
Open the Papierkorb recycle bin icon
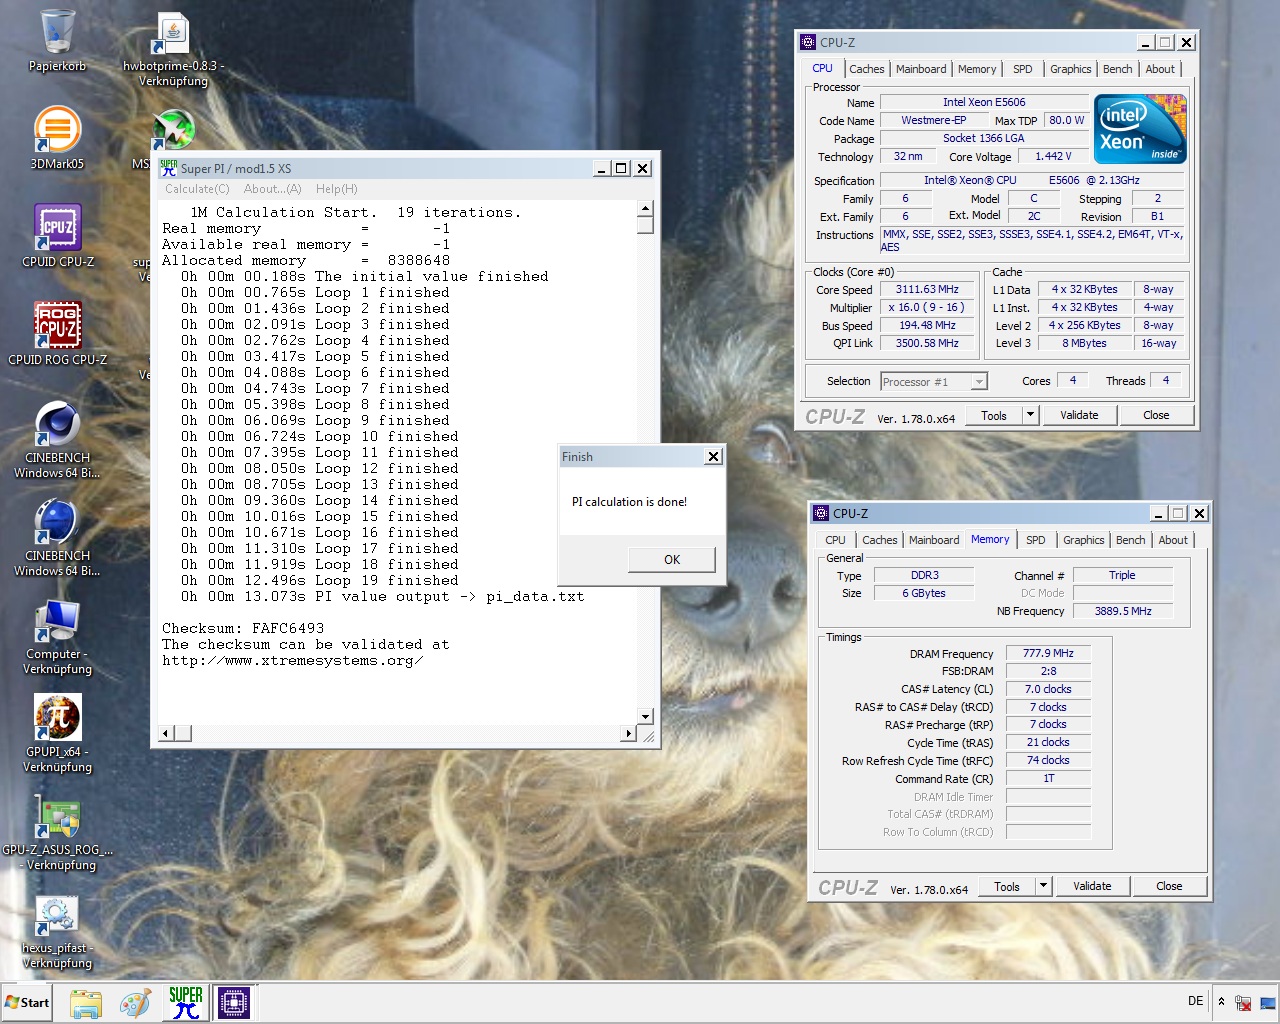tap(58, 40)
